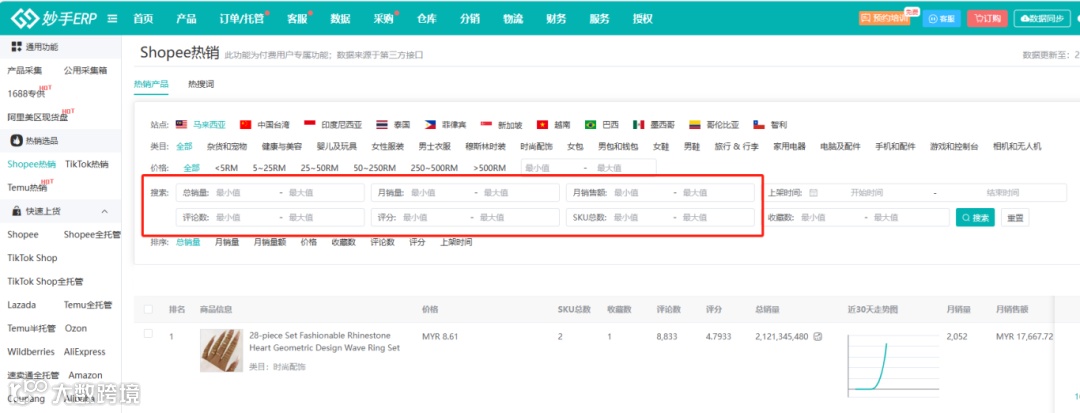Click the orange 预约培训 button
The width and height of the screenshot is (1080, 413).
[x=884, y=19]
